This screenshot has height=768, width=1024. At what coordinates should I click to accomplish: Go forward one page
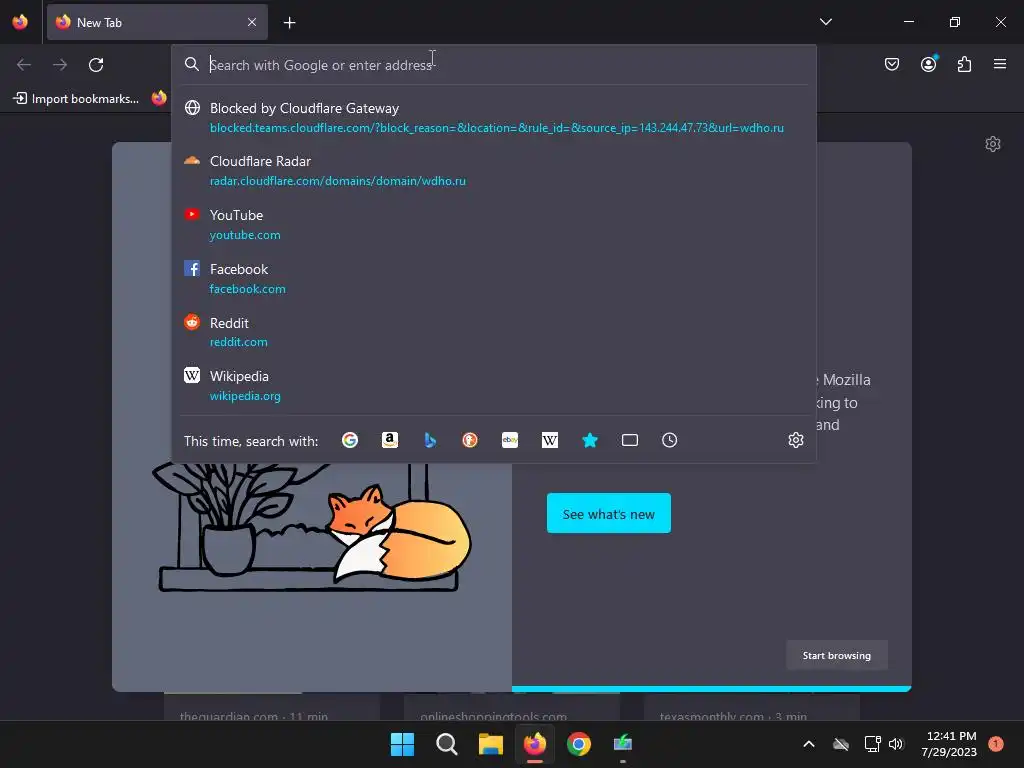[x=60, y=65]
